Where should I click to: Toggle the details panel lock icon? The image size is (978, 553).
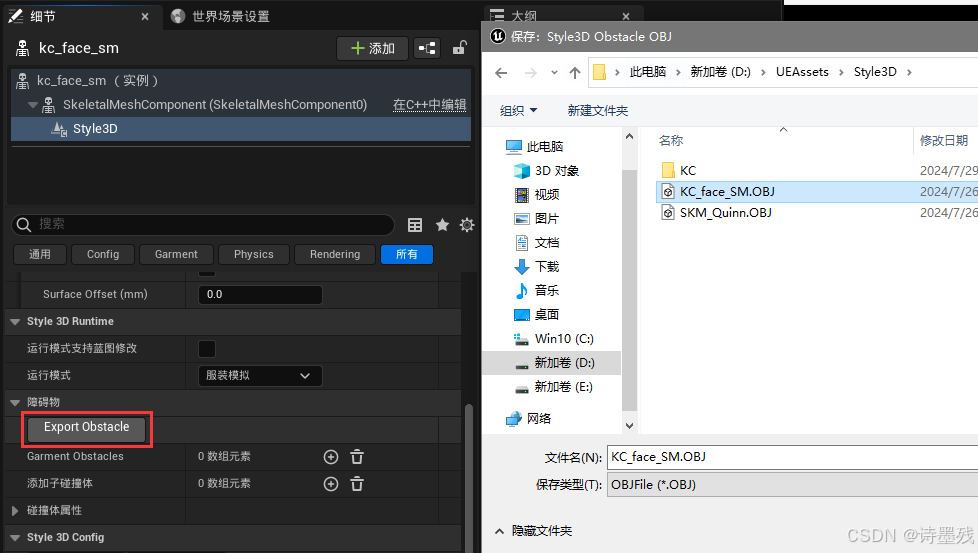click(x=460, y=48)
